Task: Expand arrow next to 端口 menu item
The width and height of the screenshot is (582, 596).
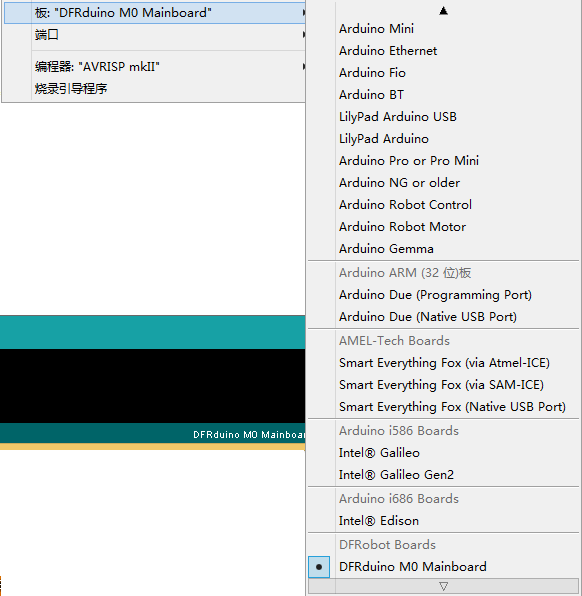Action: coord(303,35)
